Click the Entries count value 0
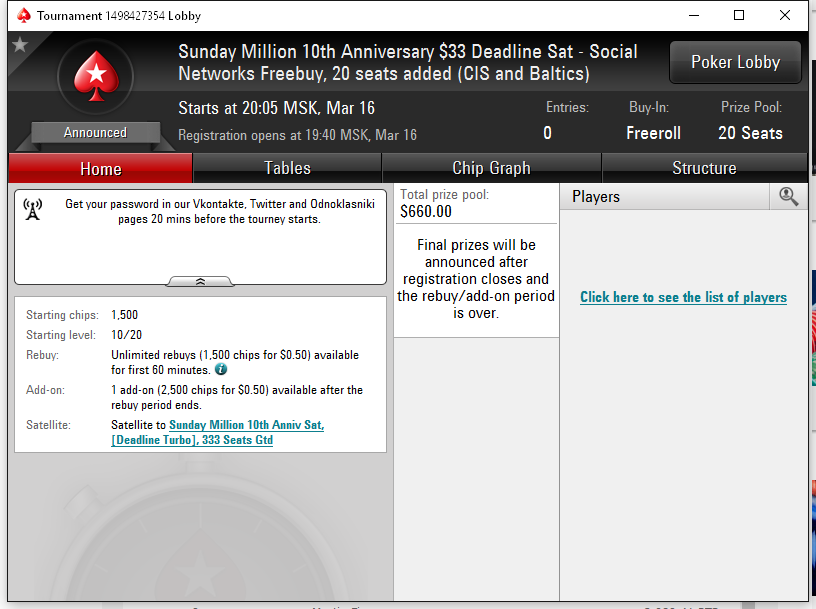Viewport: 816px width, 609px height. pyautogui.click(x=547, y=133)
